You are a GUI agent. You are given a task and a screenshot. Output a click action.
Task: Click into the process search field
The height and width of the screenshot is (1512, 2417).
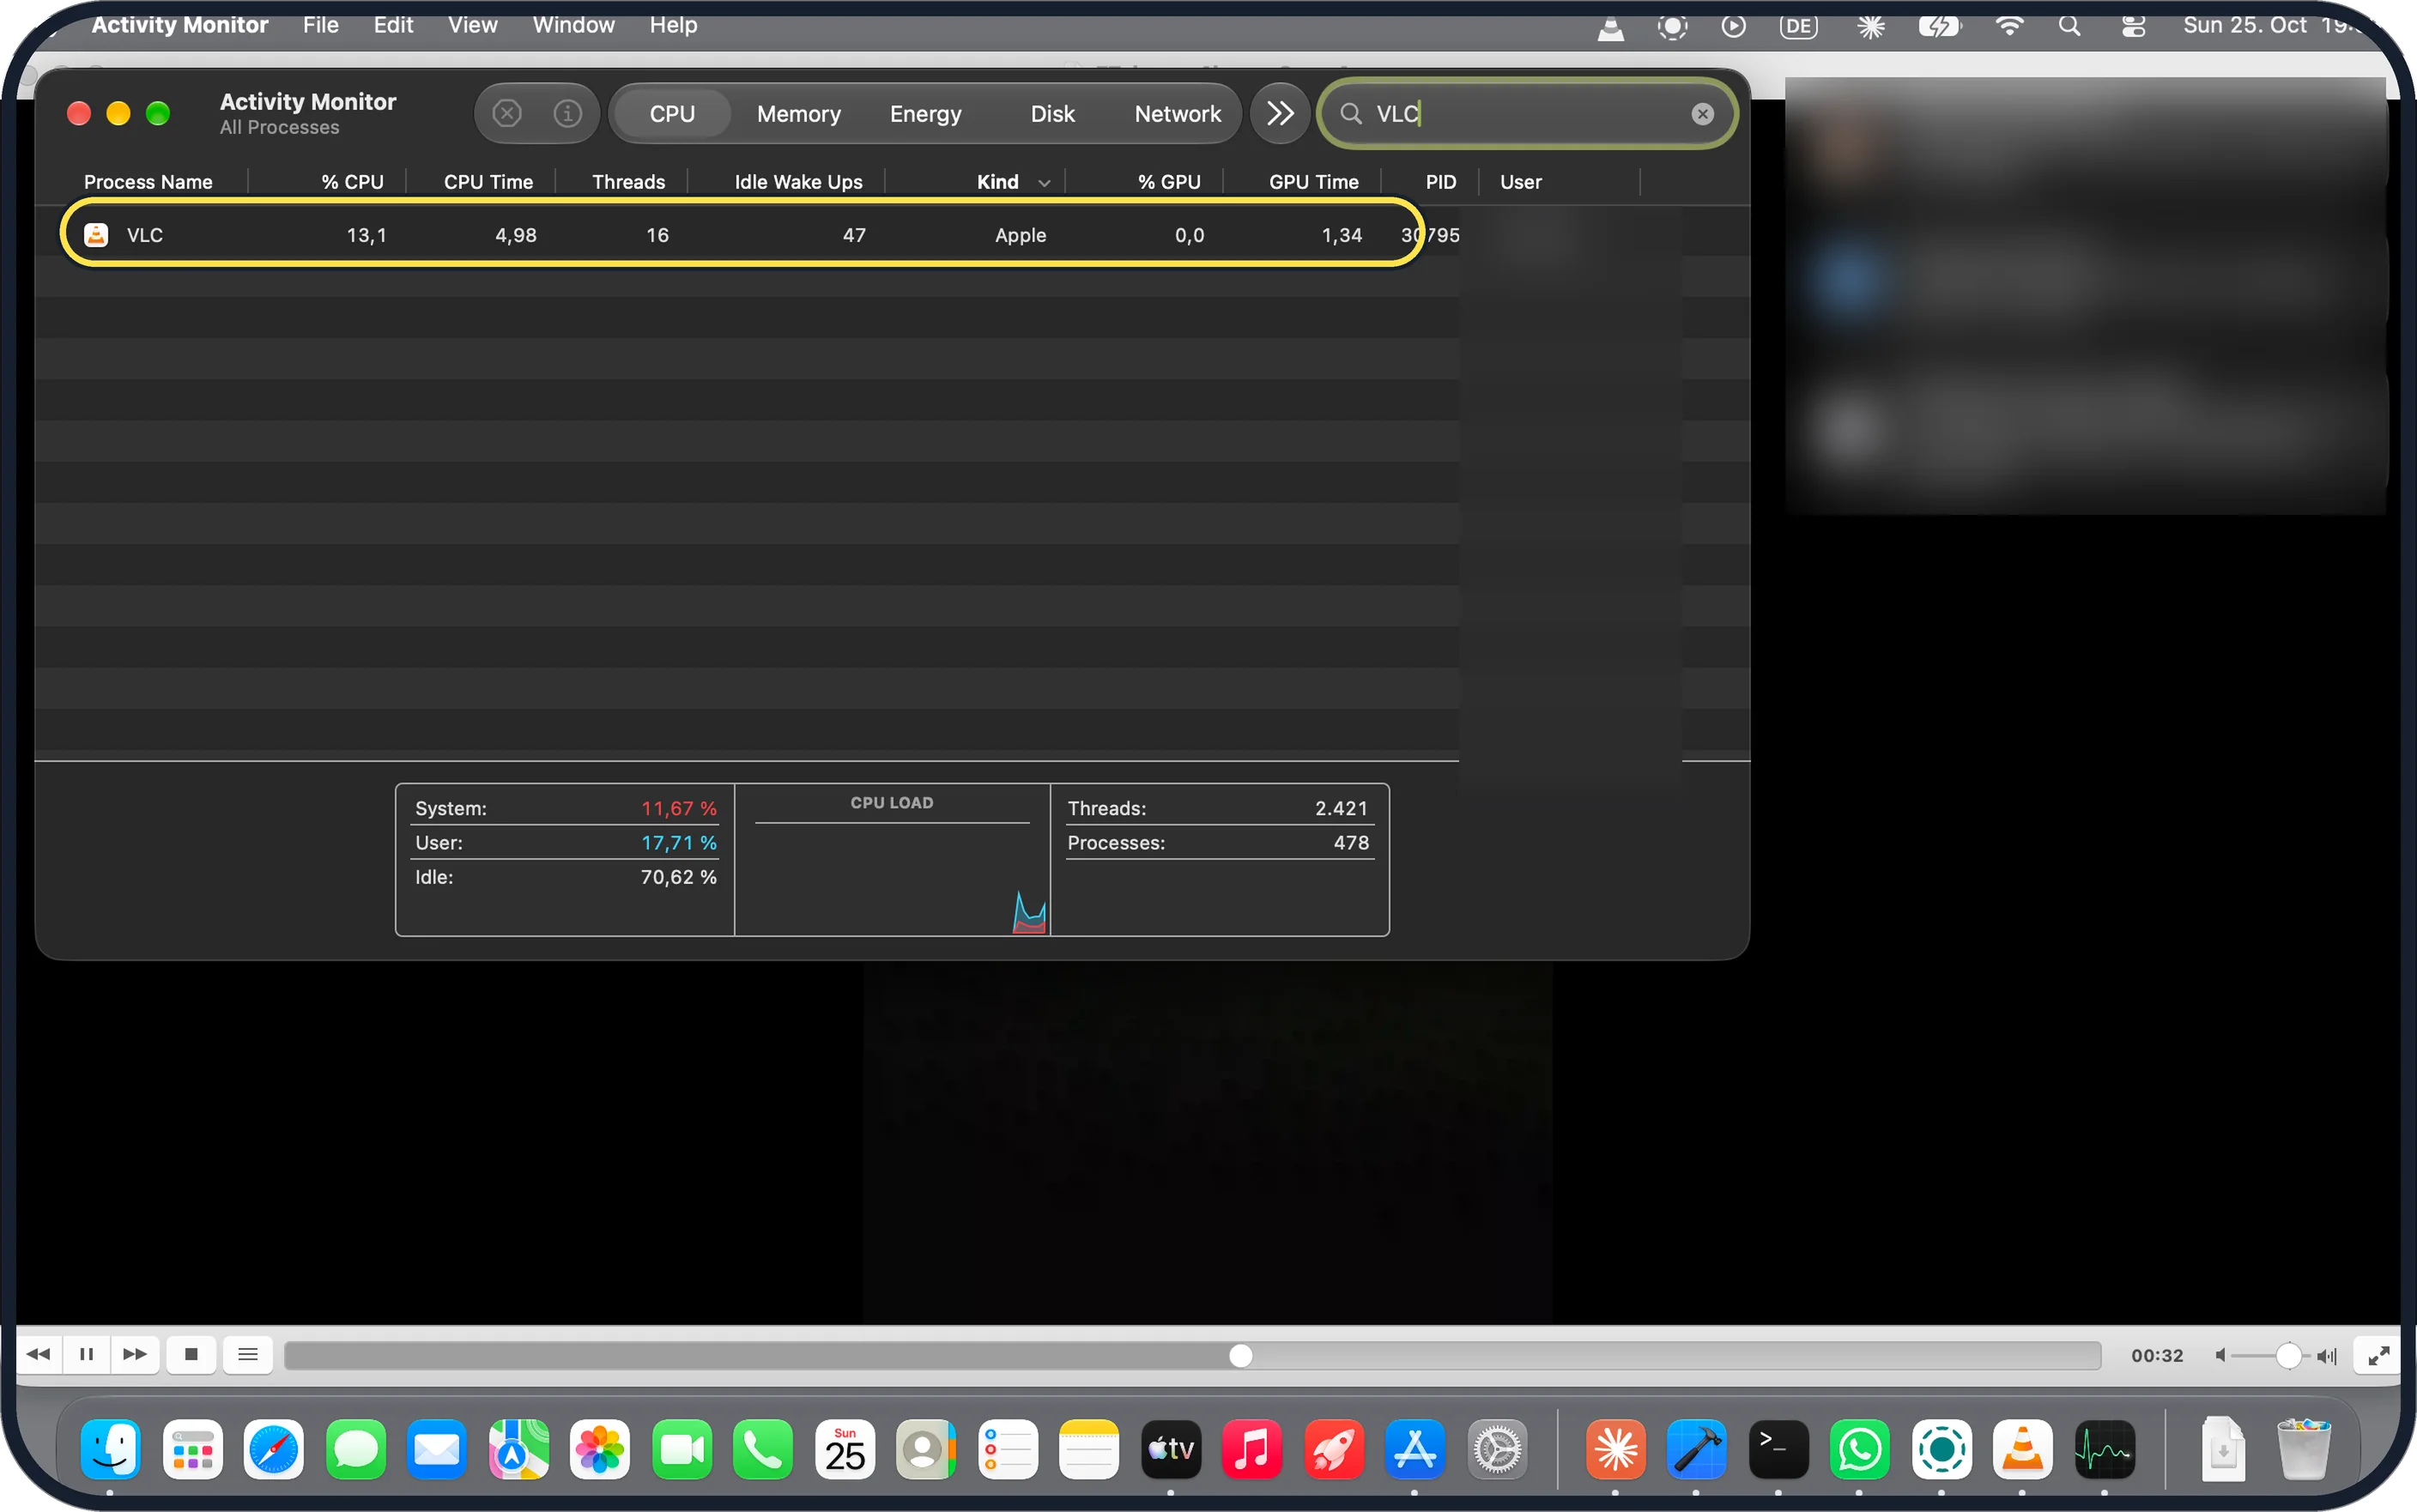tap(1527, 114)
